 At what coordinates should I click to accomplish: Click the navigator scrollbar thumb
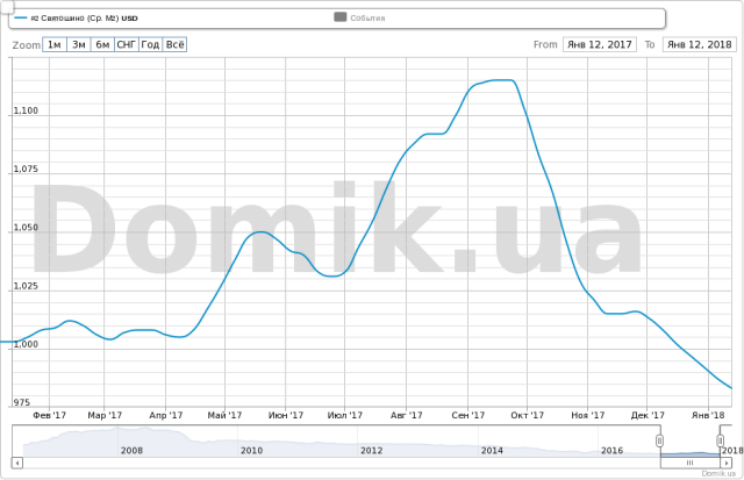pos(690,462)
